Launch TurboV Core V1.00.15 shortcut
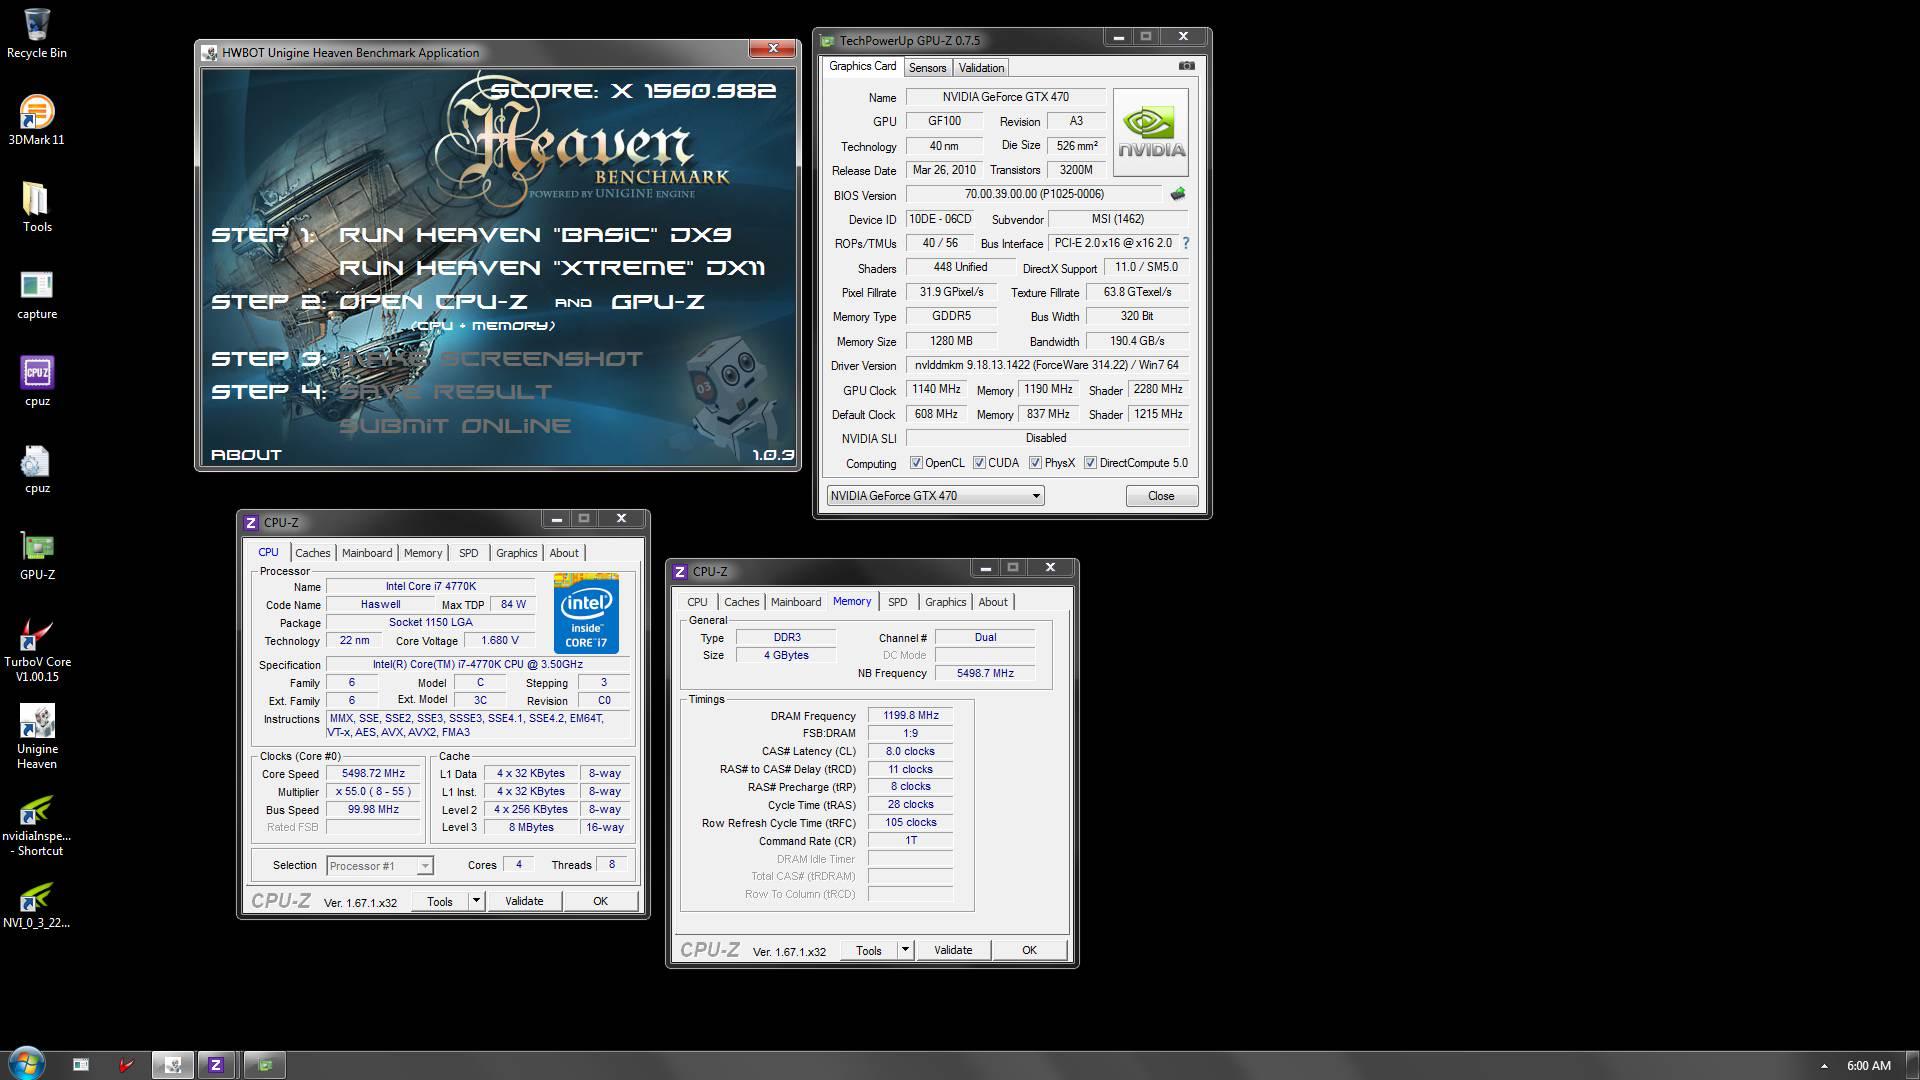Image resolution: width=1920 pixels, height=1080 pixels. point(37,649)
